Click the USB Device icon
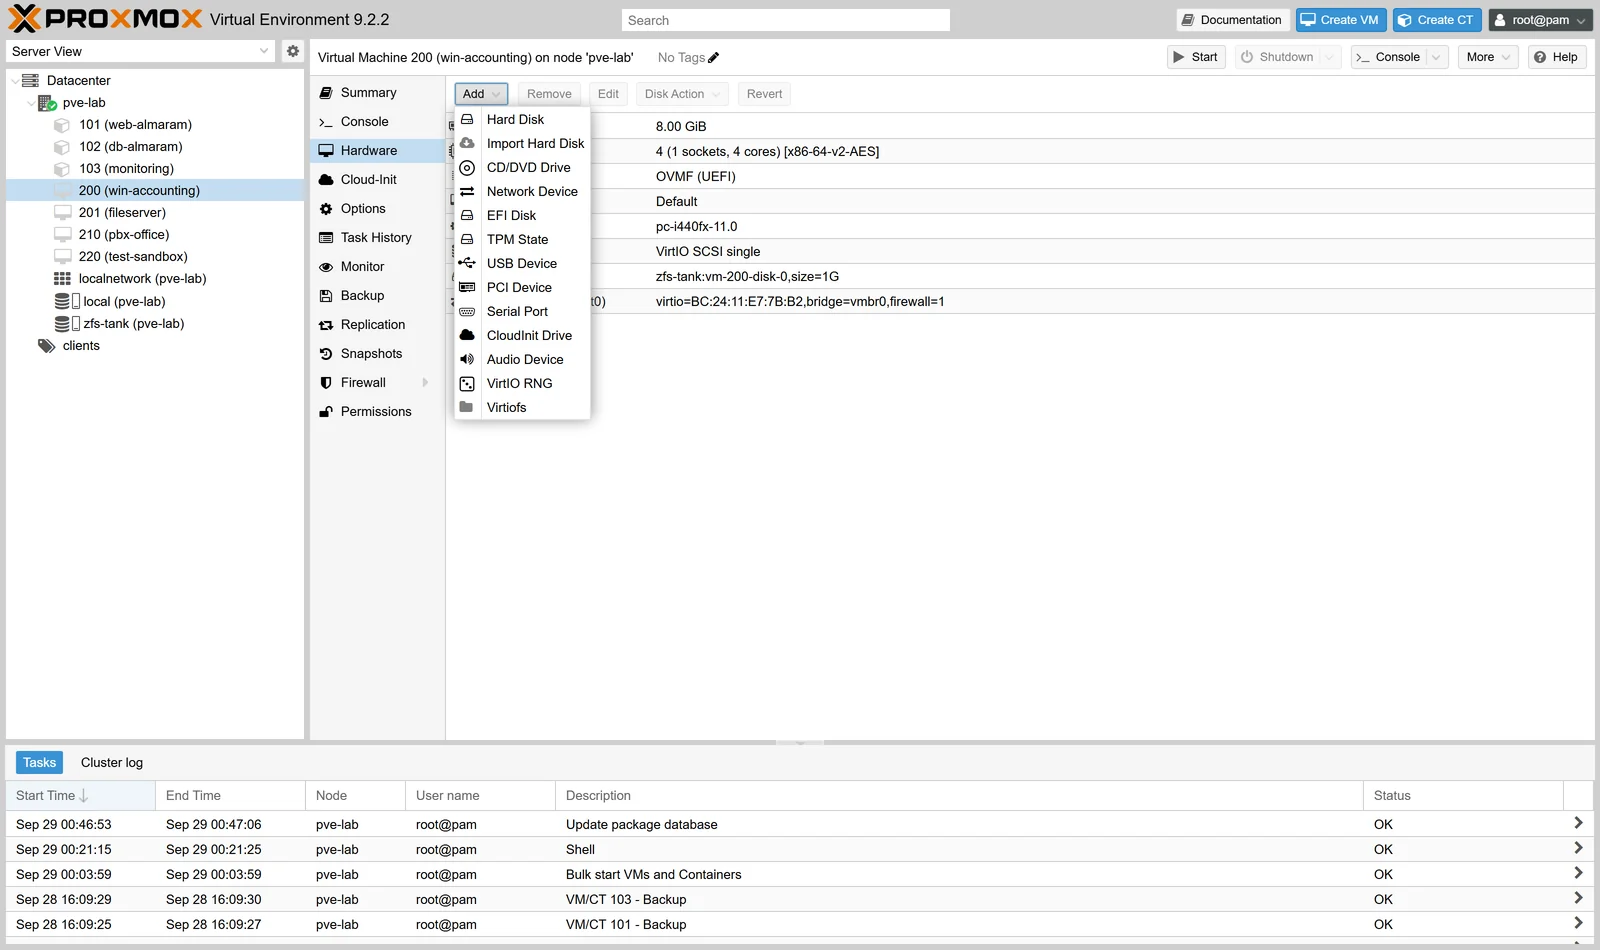1600x950 pixels. (467, 263)
